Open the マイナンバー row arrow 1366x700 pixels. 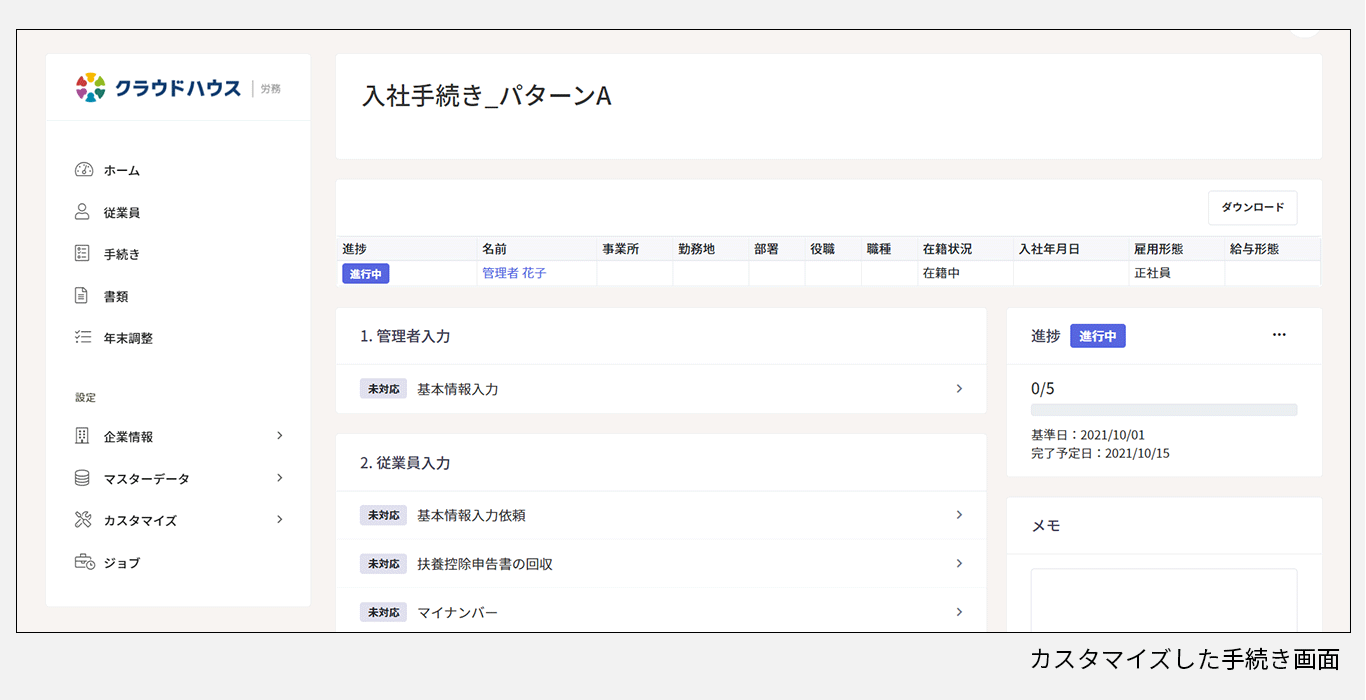point(959,612)
